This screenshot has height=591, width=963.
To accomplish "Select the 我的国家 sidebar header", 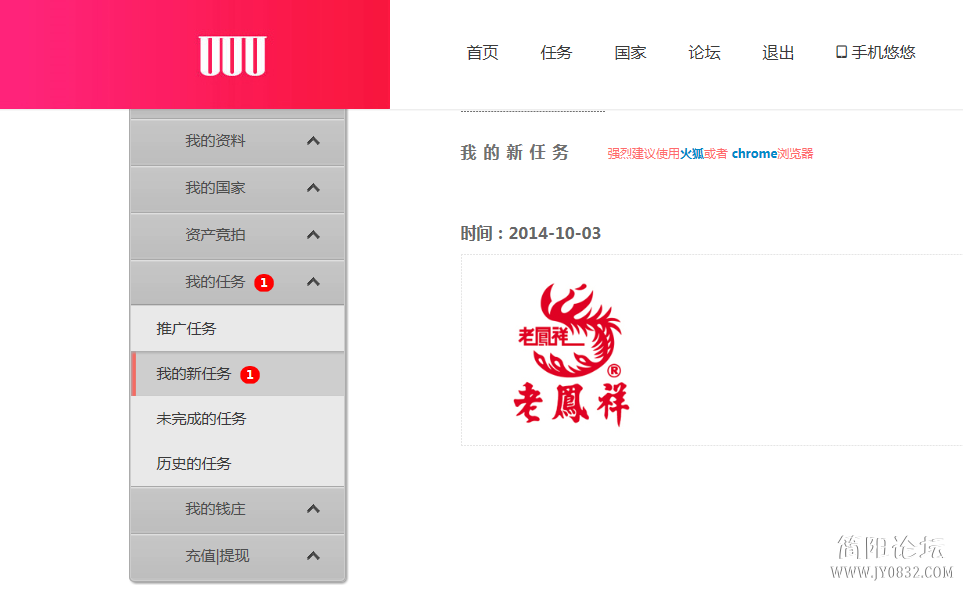I will point(238,188).
